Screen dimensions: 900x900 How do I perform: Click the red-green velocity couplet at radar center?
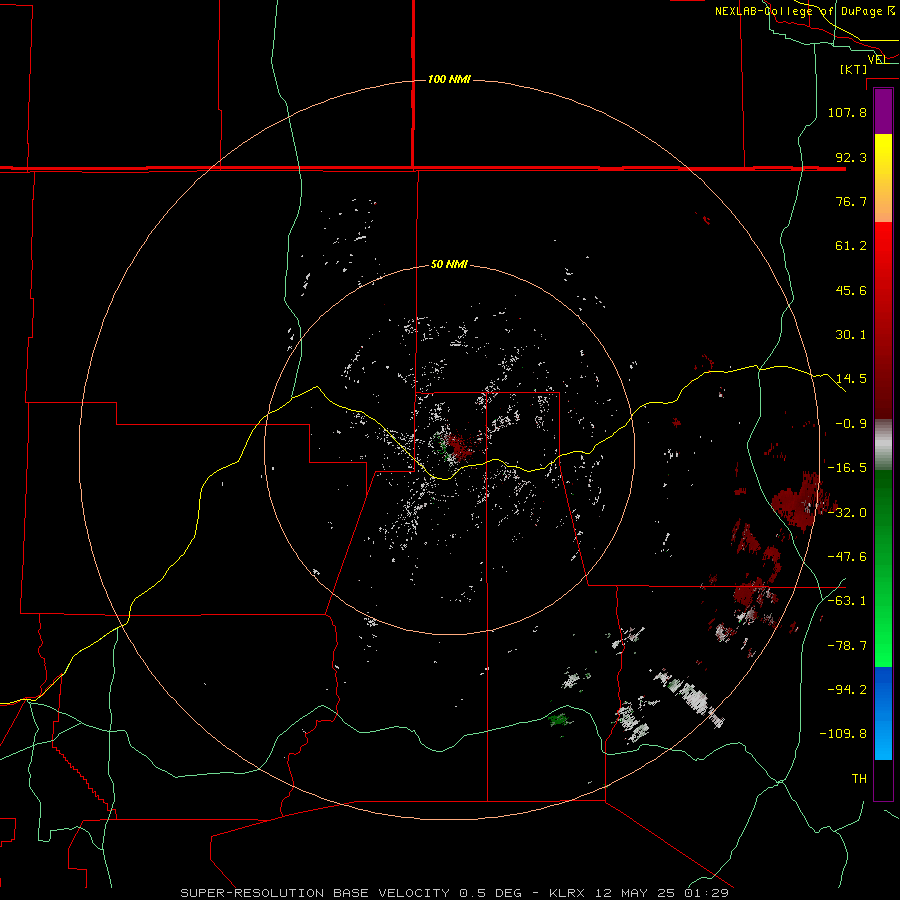pyautogui.click(x=455, y=446)
